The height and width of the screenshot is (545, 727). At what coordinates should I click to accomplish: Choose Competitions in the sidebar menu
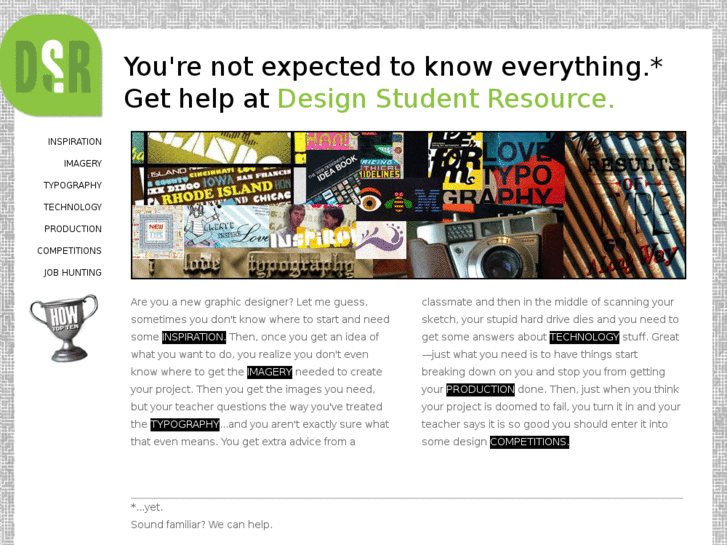click(x=69, y=251)
